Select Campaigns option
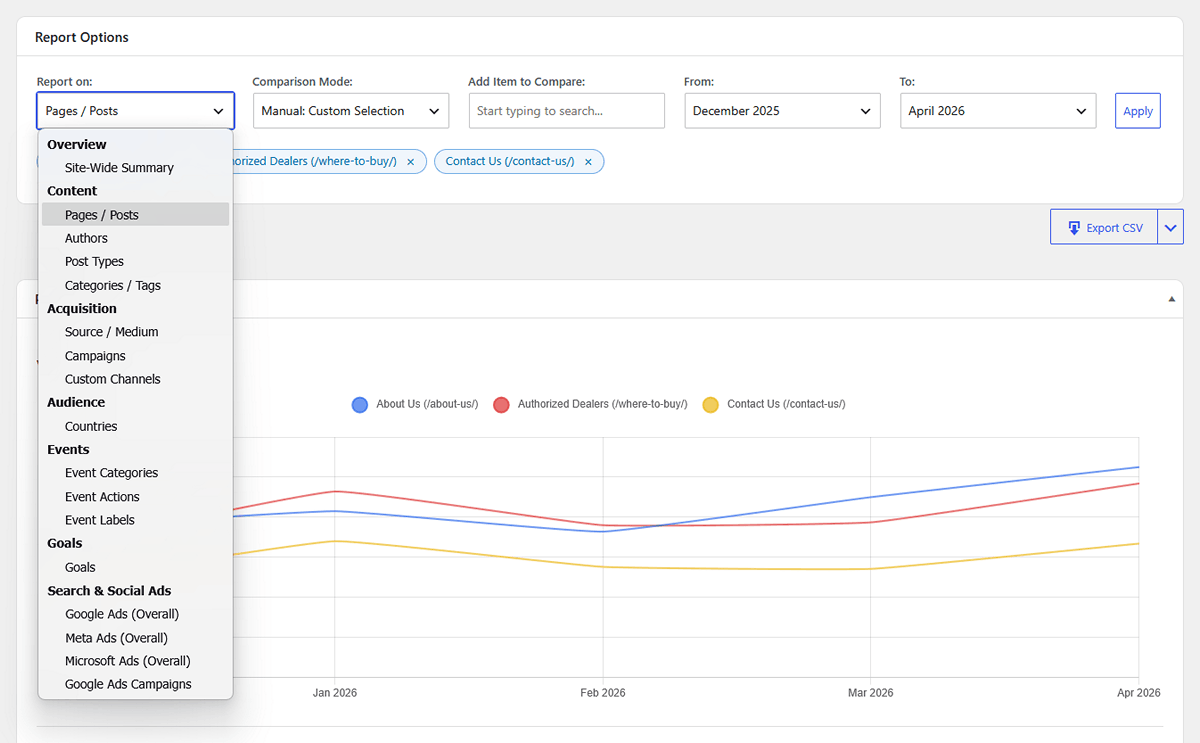Image resolution: width=1200 pixels, height=743 pixels. click(x=136, y=356)
